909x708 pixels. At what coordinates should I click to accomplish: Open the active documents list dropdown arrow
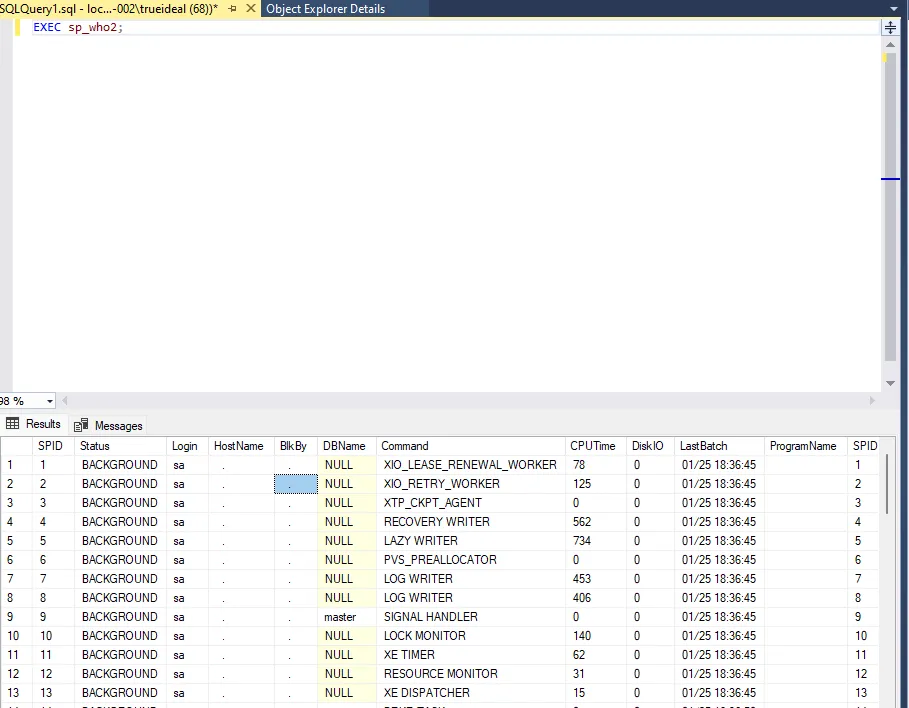(892, 8)
